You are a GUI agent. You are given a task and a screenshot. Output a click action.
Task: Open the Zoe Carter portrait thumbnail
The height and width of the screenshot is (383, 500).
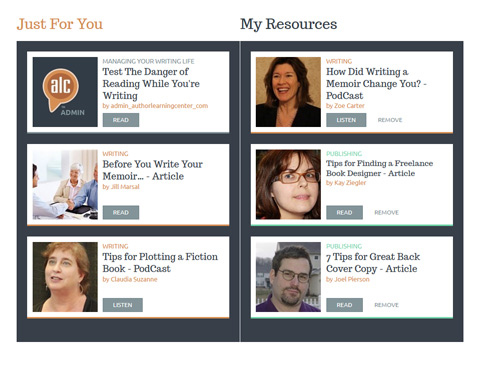pyautogui.click(x=288, y=92)
